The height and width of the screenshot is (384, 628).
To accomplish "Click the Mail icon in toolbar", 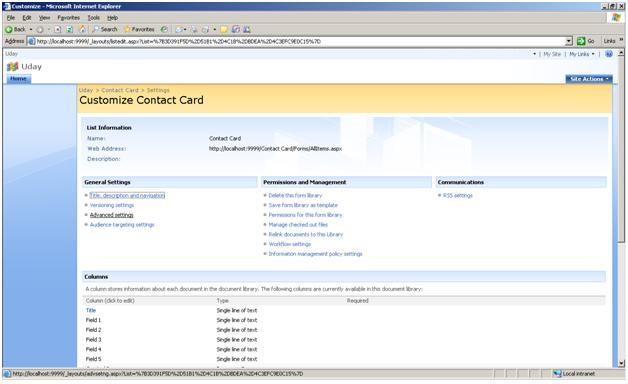I will point(179,29).
